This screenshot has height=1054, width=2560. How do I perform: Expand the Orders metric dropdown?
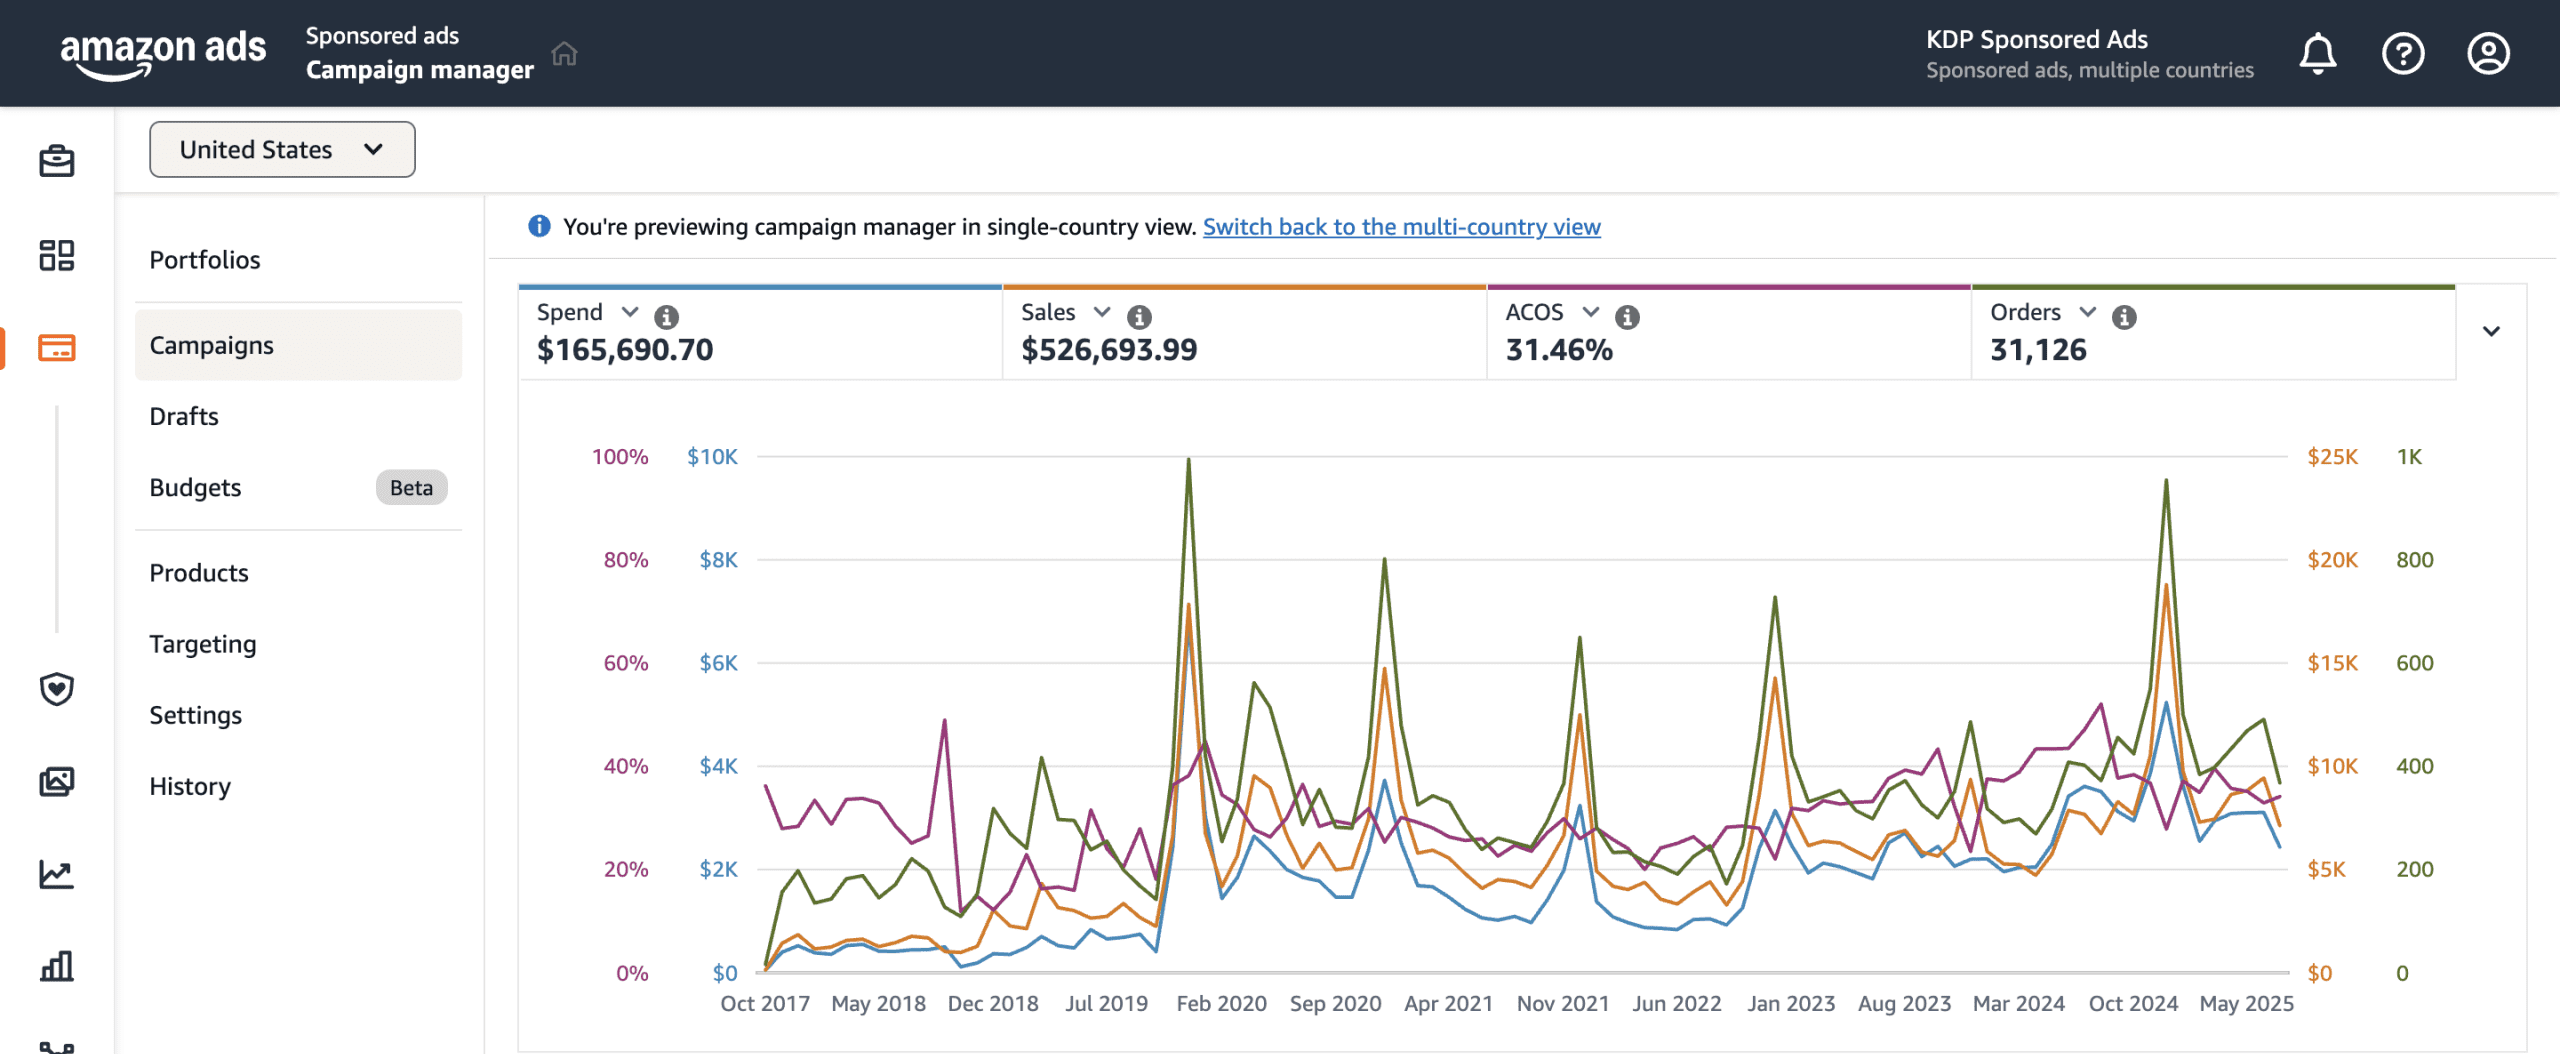(x=2087, y=312)
